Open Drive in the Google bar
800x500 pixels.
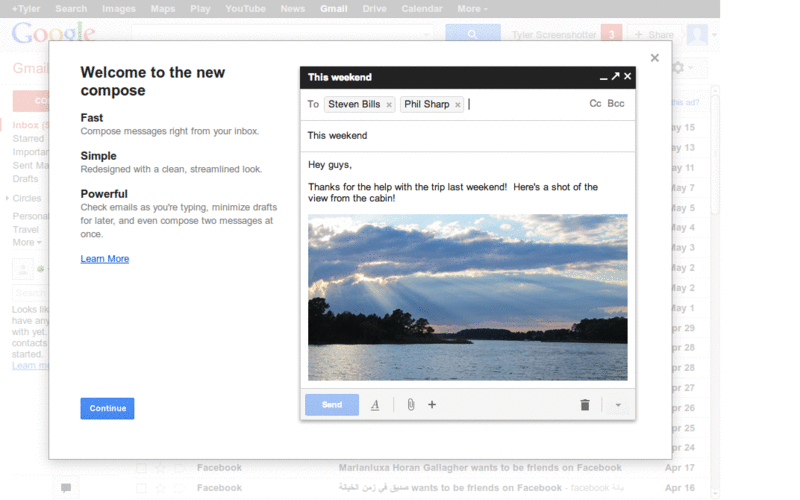click(x=374, y=9)
